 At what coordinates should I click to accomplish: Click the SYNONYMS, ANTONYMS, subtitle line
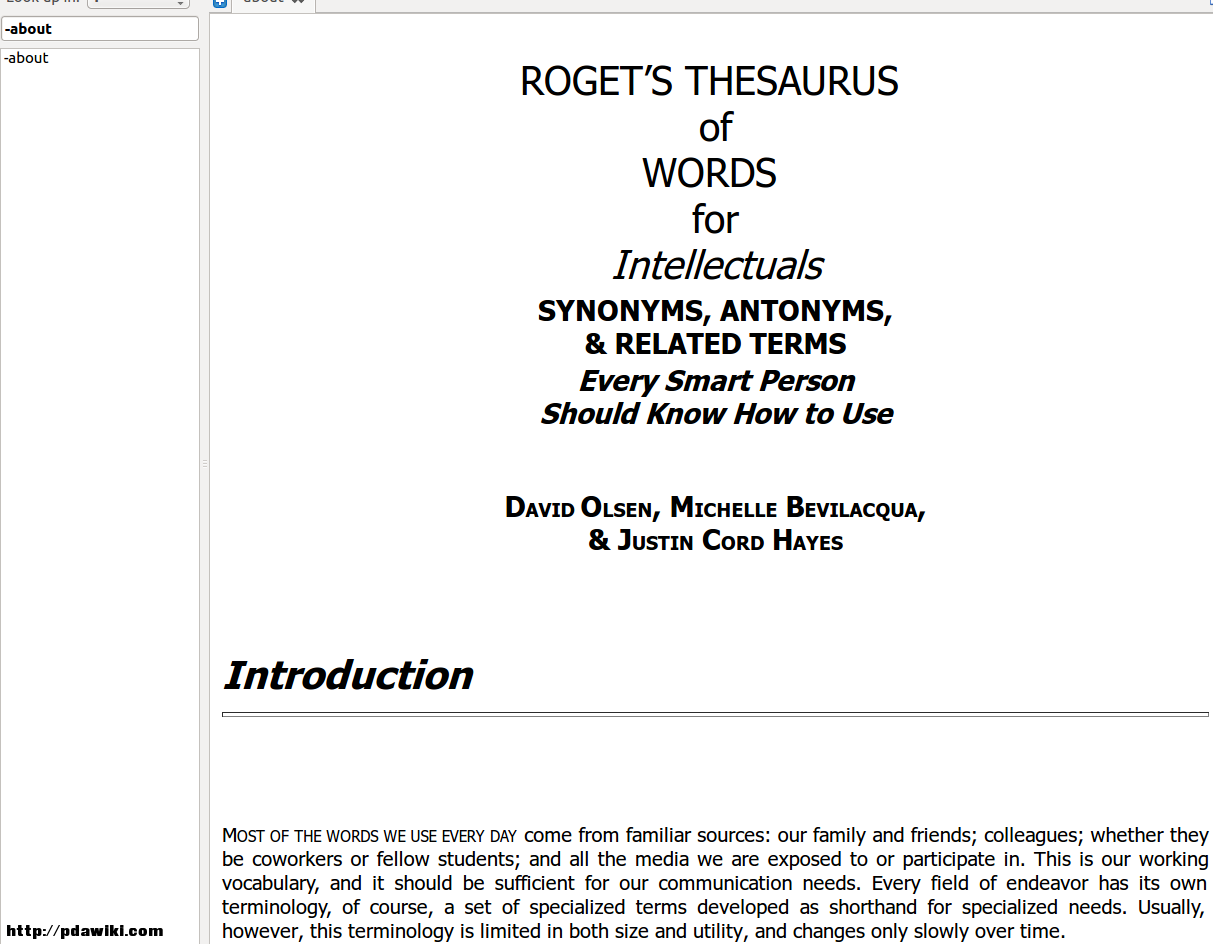click(x=715, y=311)
